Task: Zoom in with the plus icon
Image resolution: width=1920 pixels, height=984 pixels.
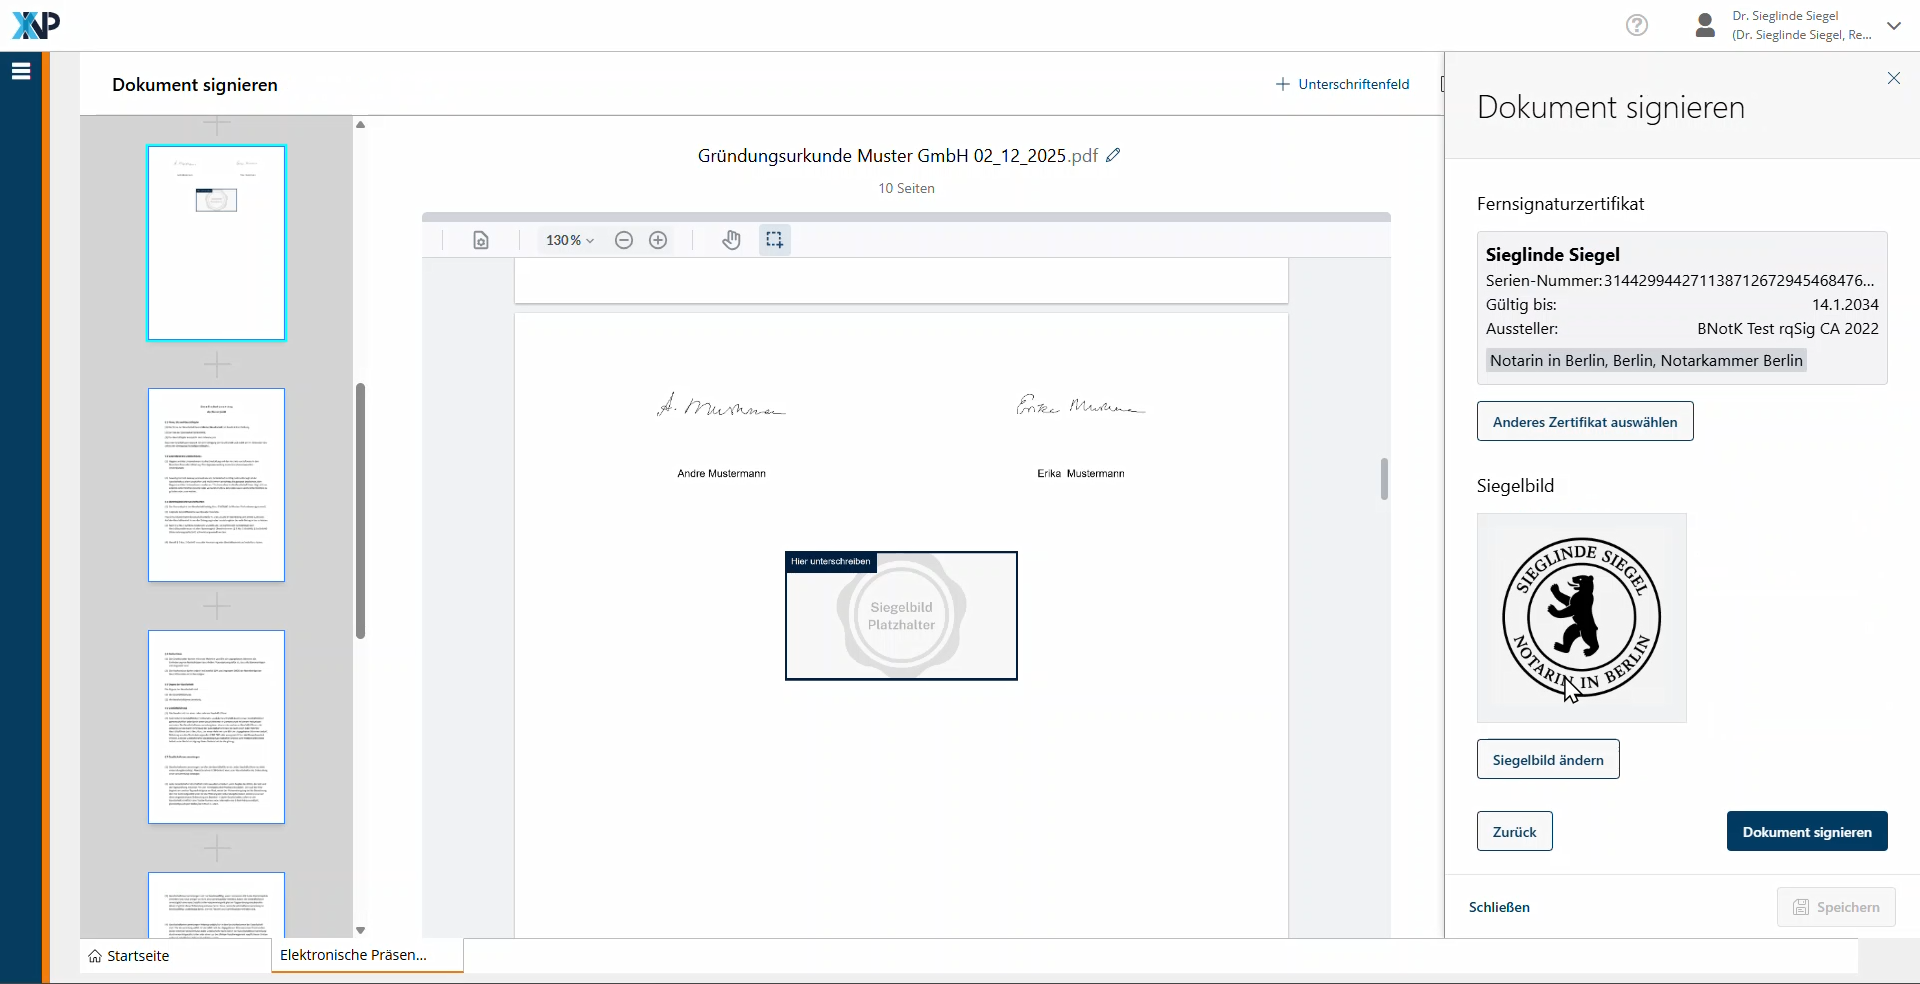Action: (x=658, y=240)
